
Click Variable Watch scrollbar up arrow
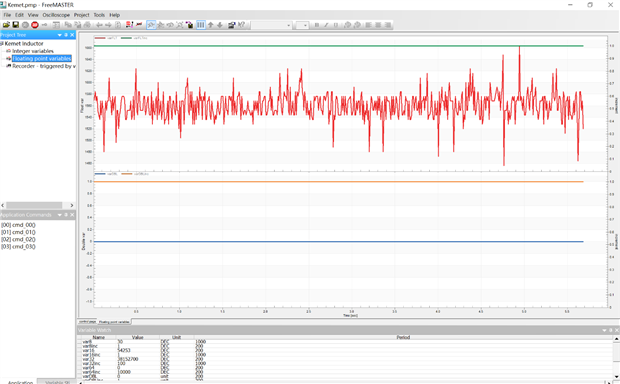(x=616, y=339)
